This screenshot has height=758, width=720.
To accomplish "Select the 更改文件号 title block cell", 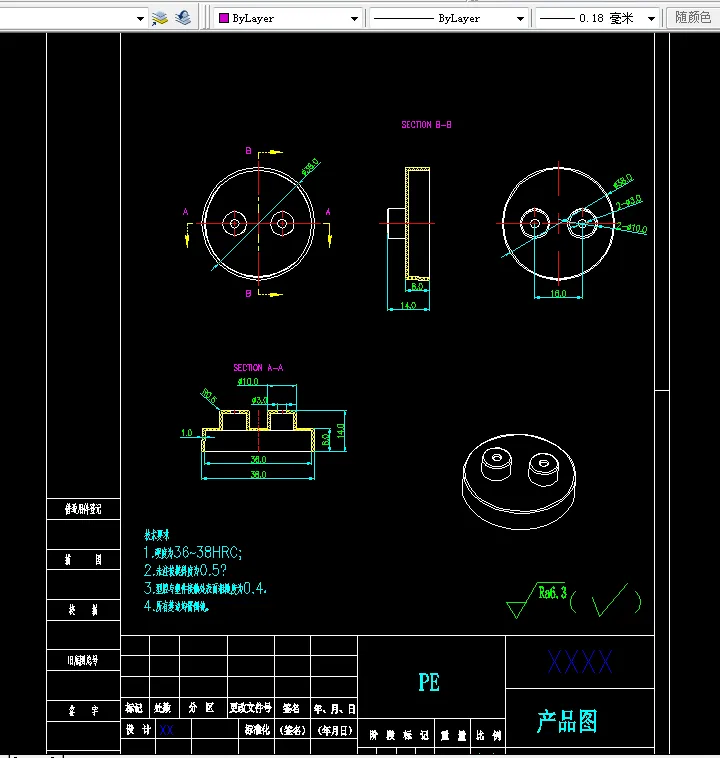I will 250,708.
